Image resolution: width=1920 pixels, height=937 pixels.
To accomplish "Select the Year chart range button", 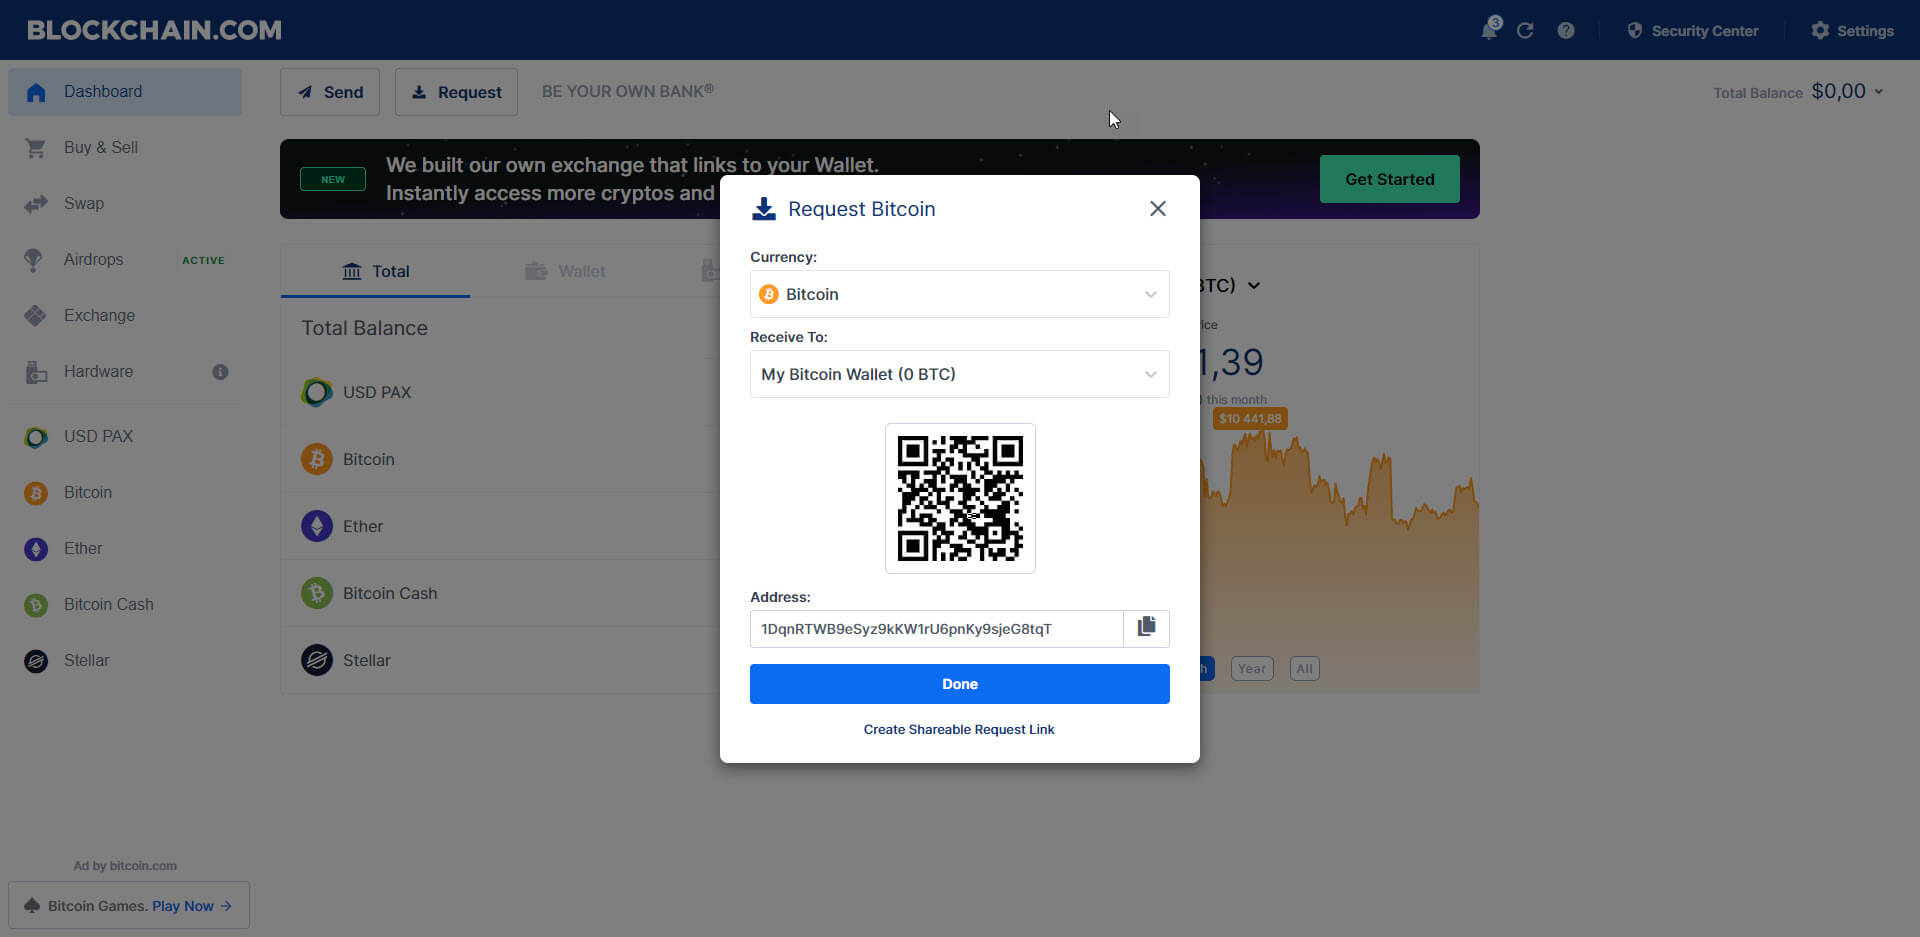I will click(x=1252, y=669).
